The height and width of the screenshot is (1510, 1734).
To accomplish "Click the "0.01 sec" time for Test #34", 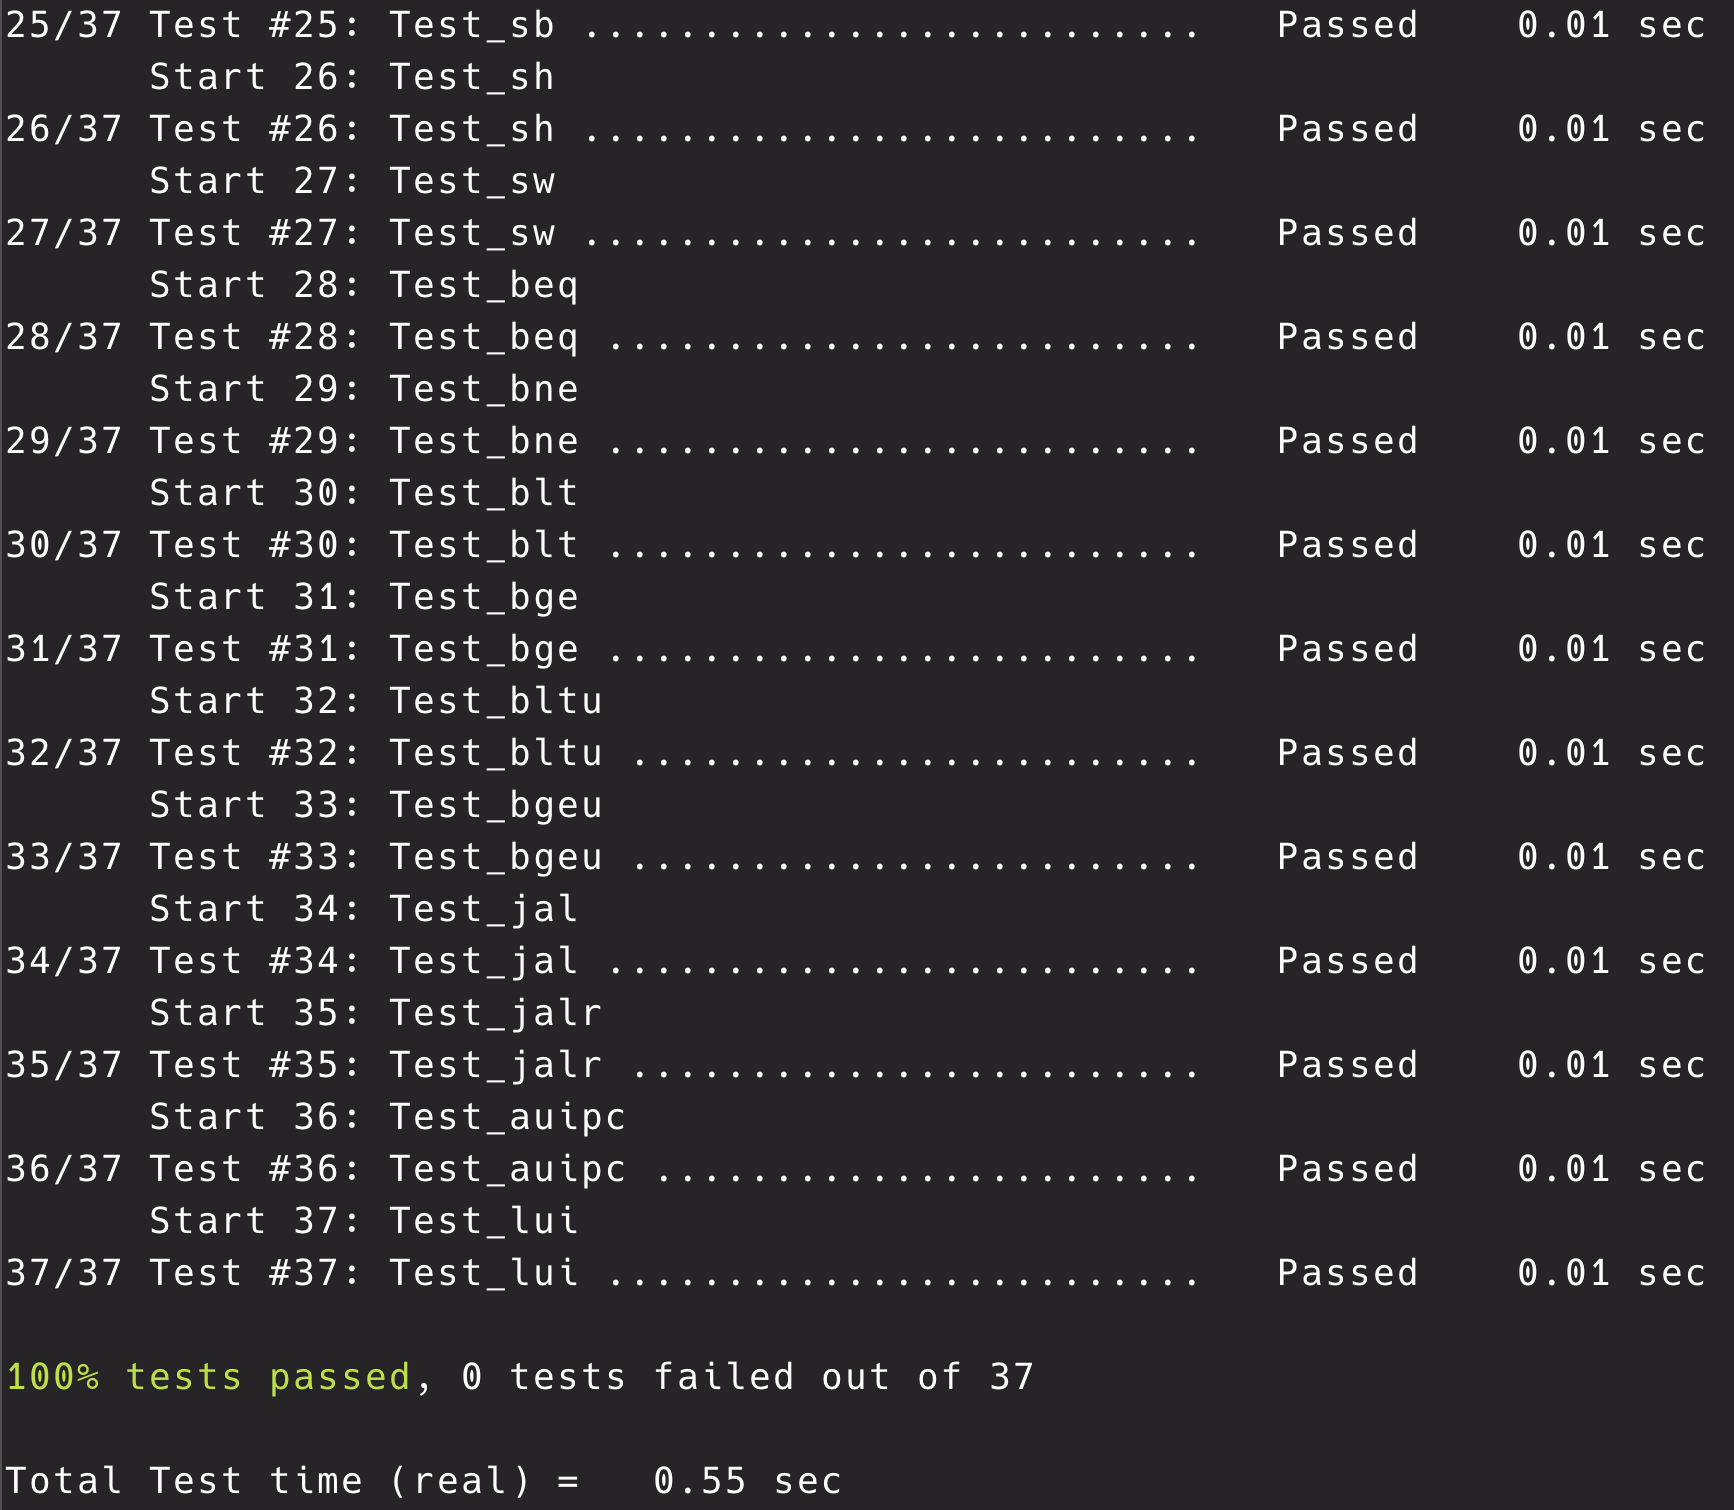I will pos(1610,961).
